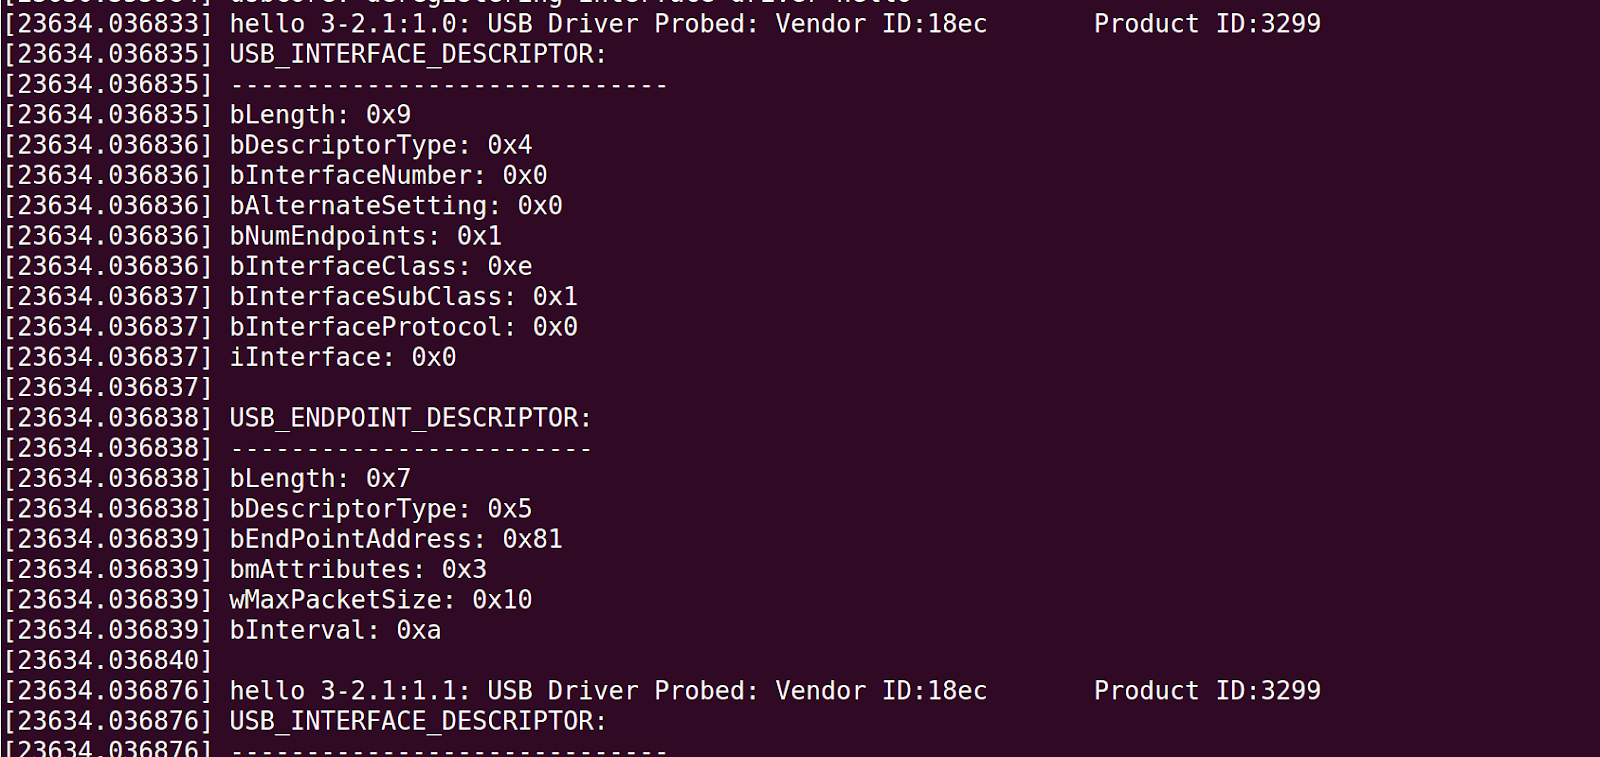The image size is (1600, 757).
Task: Click 'bInterfaceProtocol: 0x0' text
Action: point(404,327)
